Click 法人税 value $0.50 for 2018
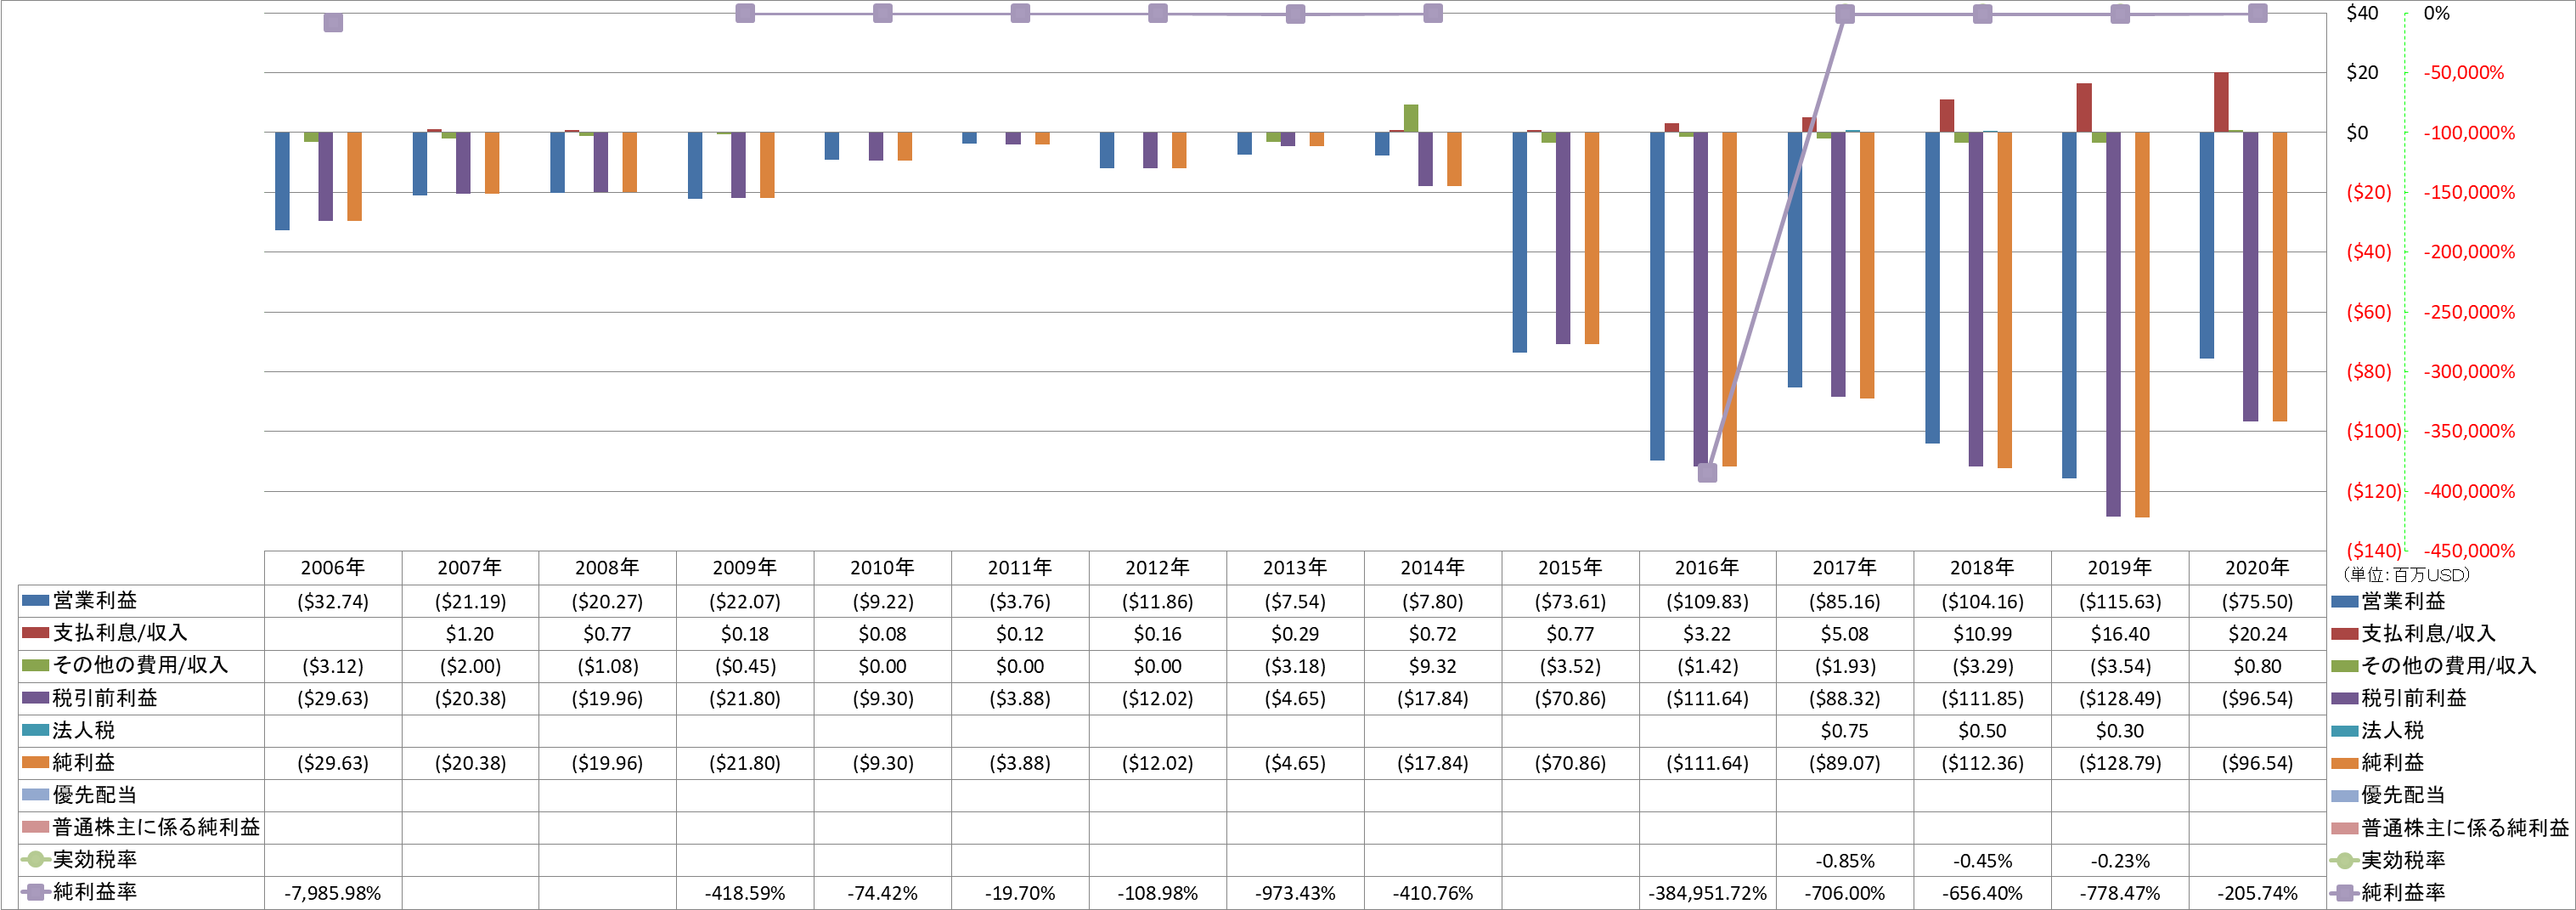Image resolution: width=2576 pixels, height=910 pixels. click(x=1982, y=731)
